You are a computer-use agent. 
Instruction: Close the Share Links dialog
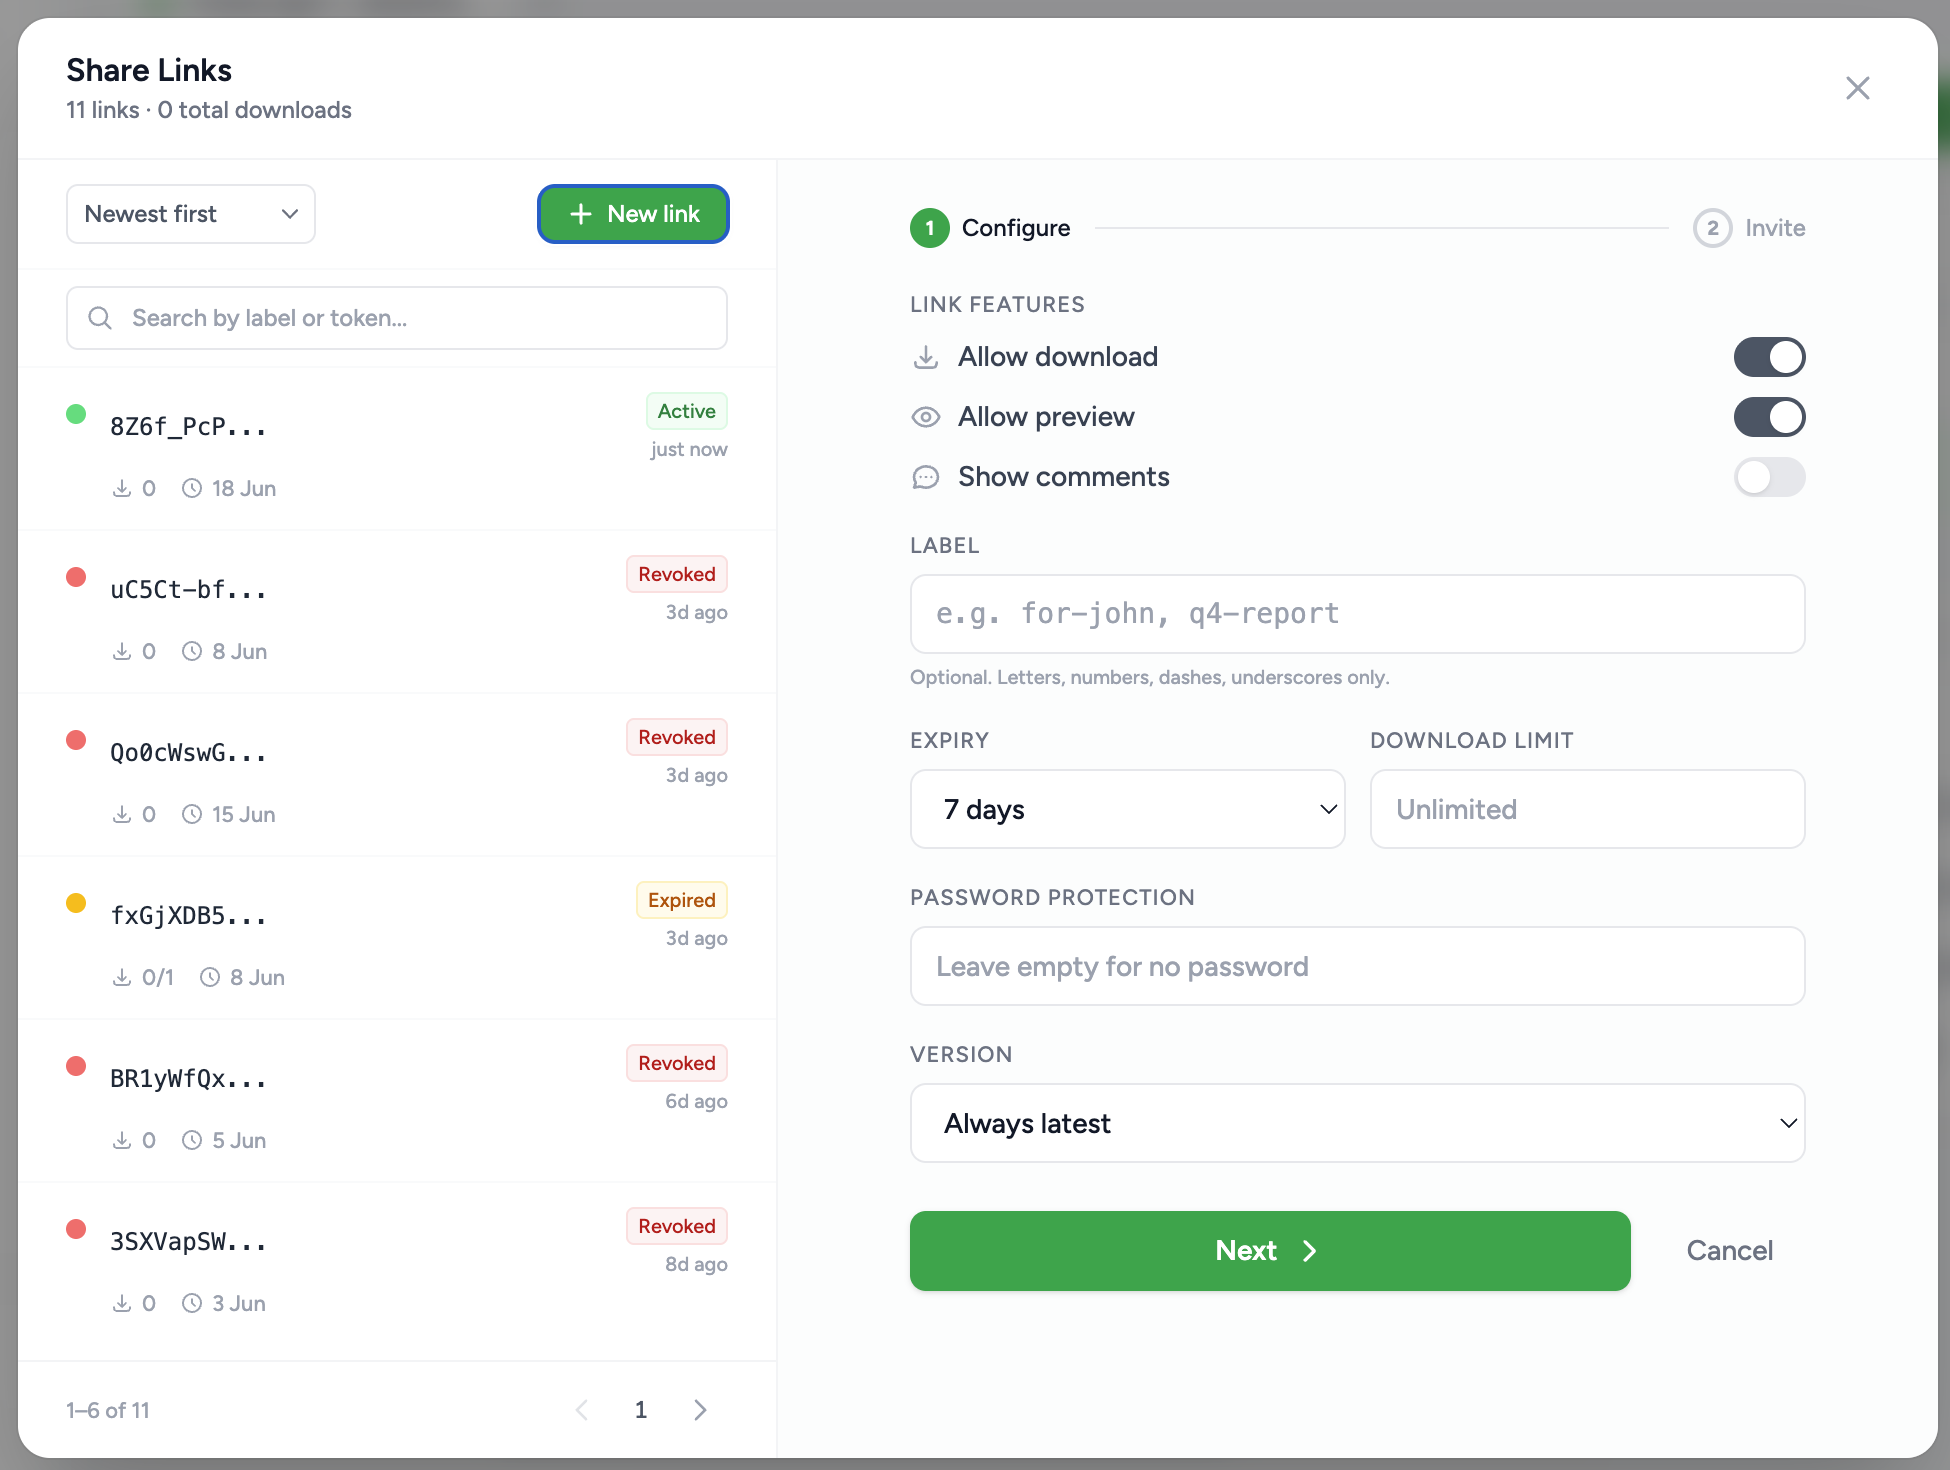pos(1857,88)
